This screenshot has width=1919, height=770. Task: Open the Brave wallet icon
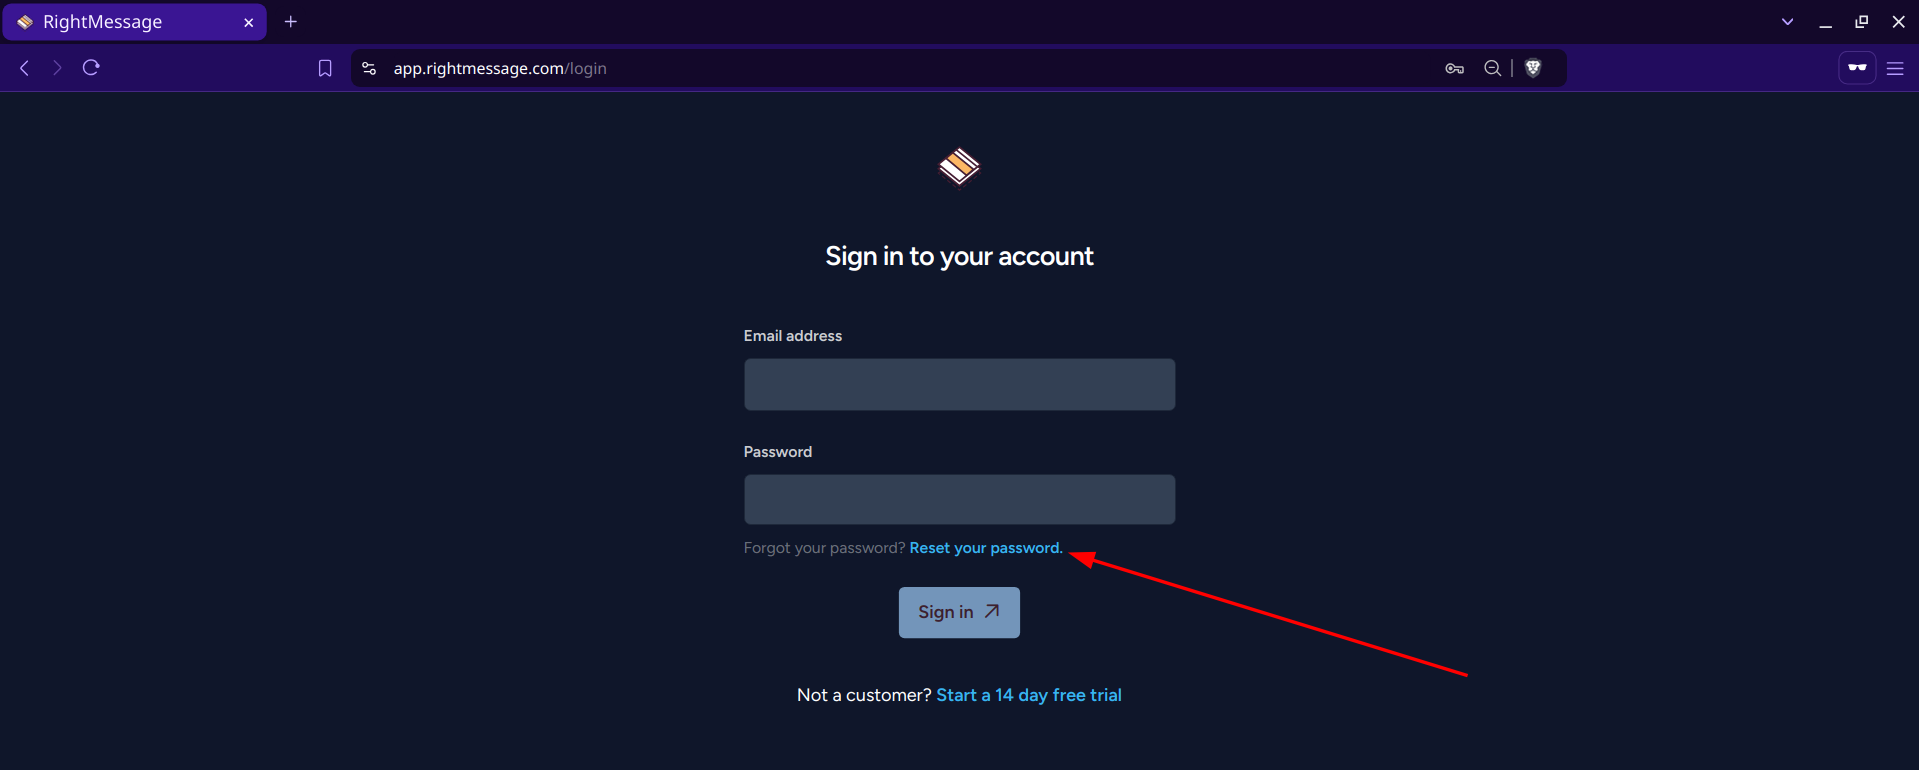pyautogui.click(x=1857, y=68)
